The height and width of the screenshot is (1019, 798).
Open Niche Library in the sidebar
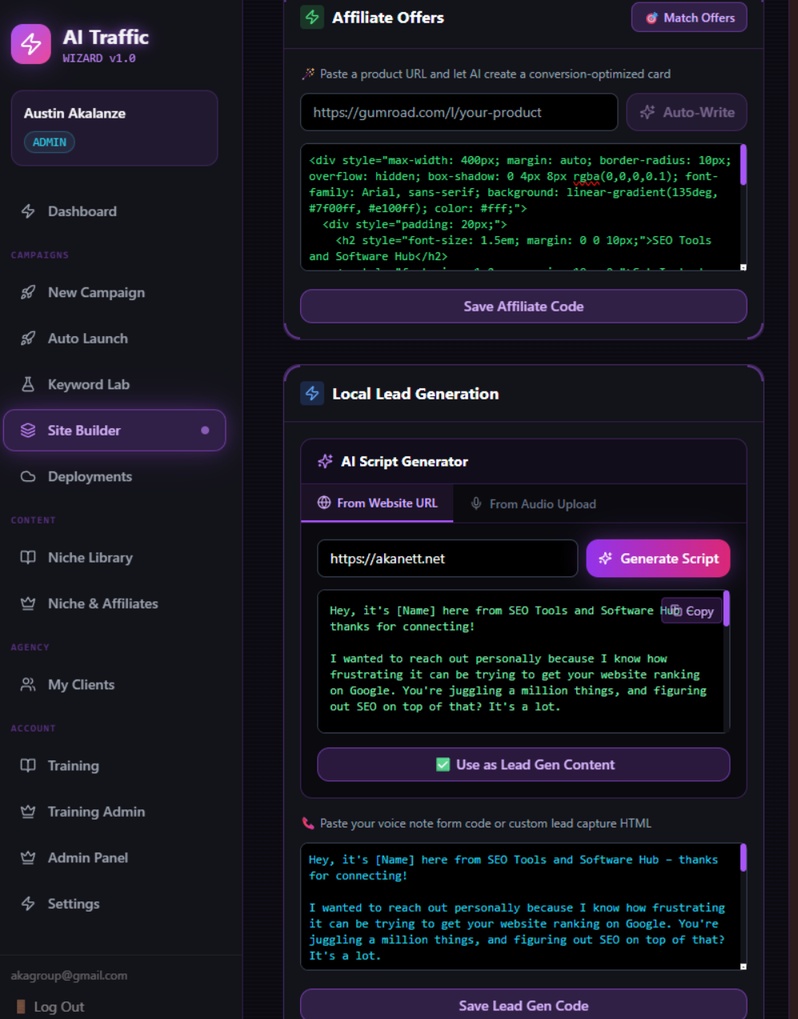[114, 558]
